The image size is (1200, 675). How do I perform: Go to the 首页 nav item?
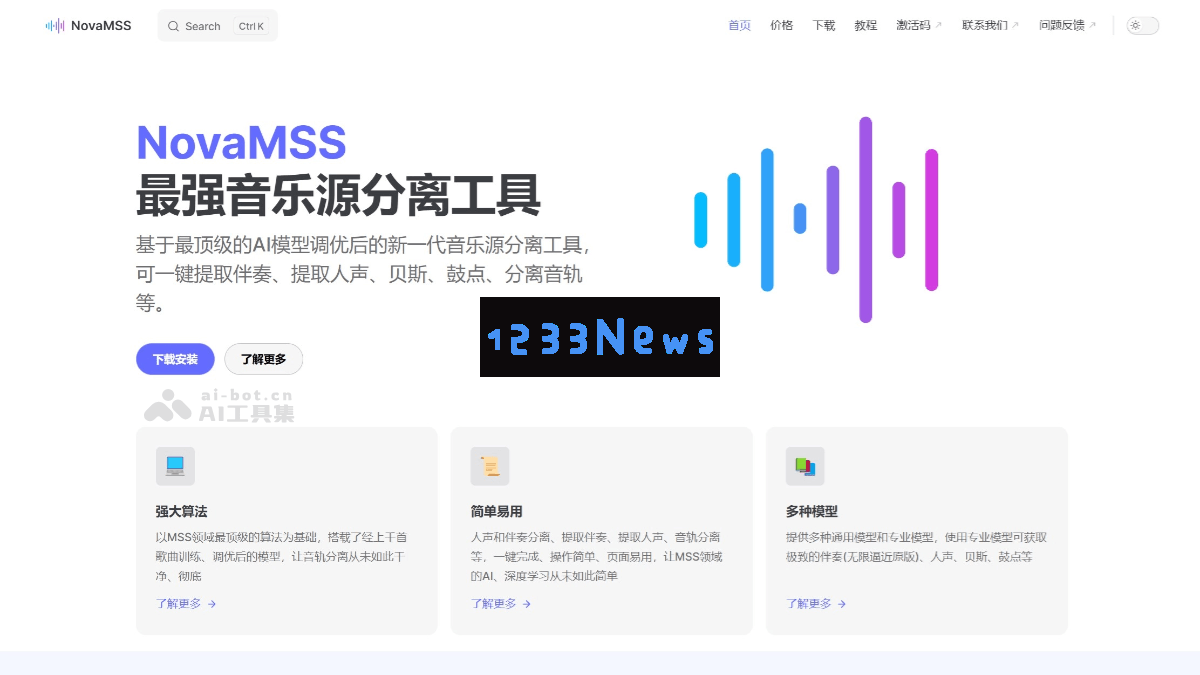coord(740,26)
